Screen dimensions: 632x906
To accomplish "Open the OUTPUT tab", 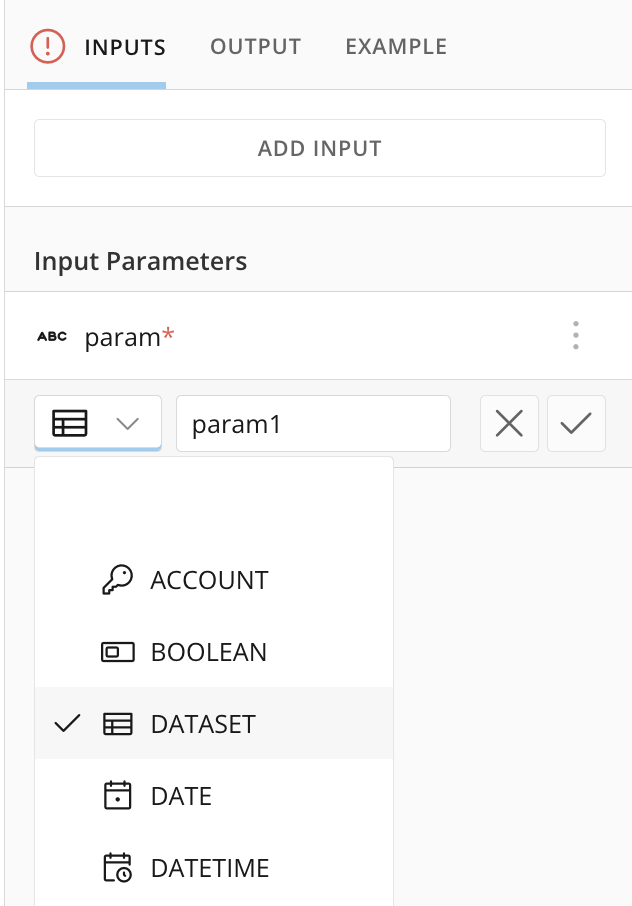I will tap(255, 47).
